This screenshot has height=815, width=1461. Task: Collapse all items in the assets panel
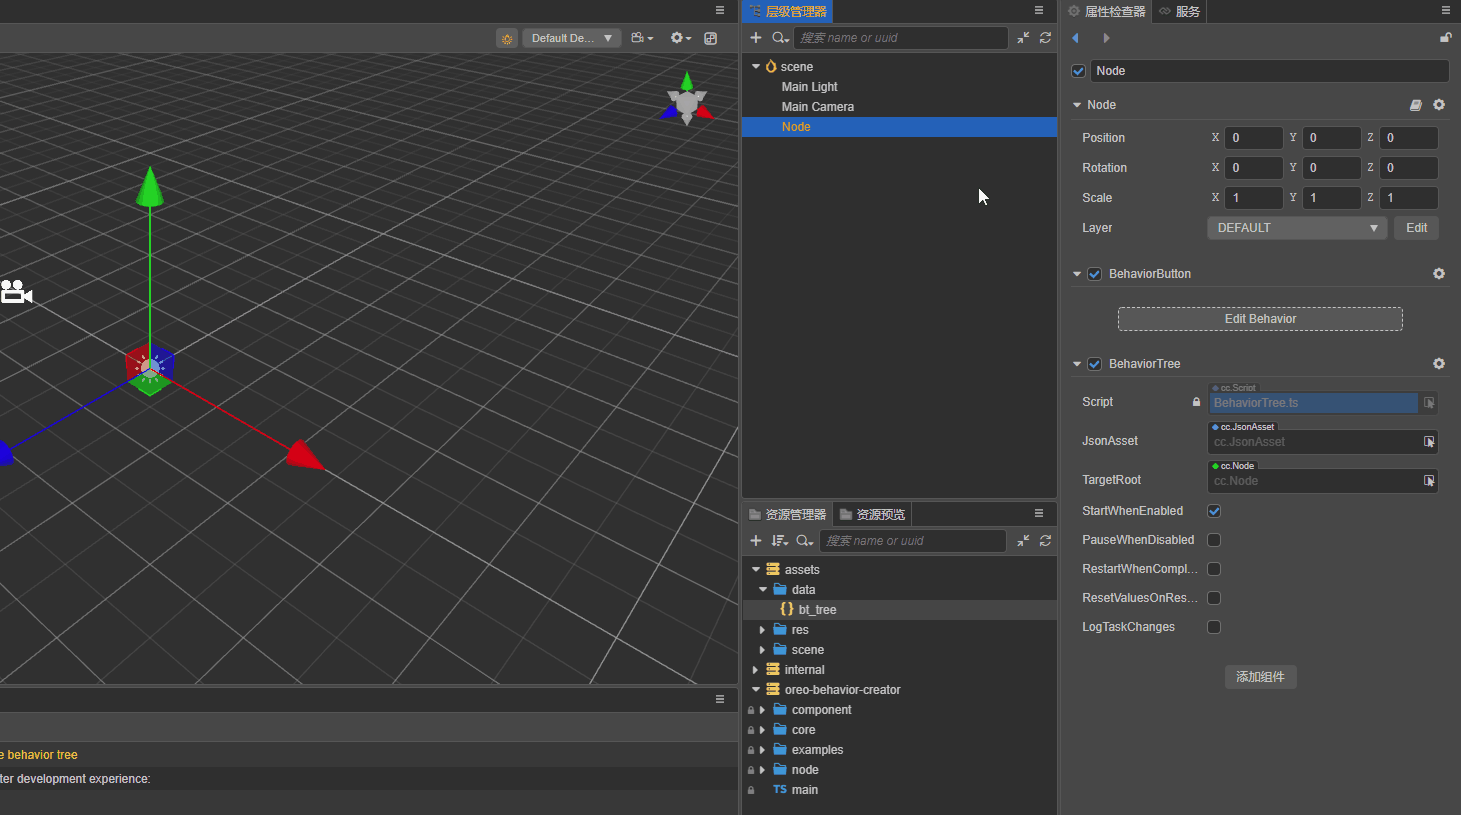1023,541
